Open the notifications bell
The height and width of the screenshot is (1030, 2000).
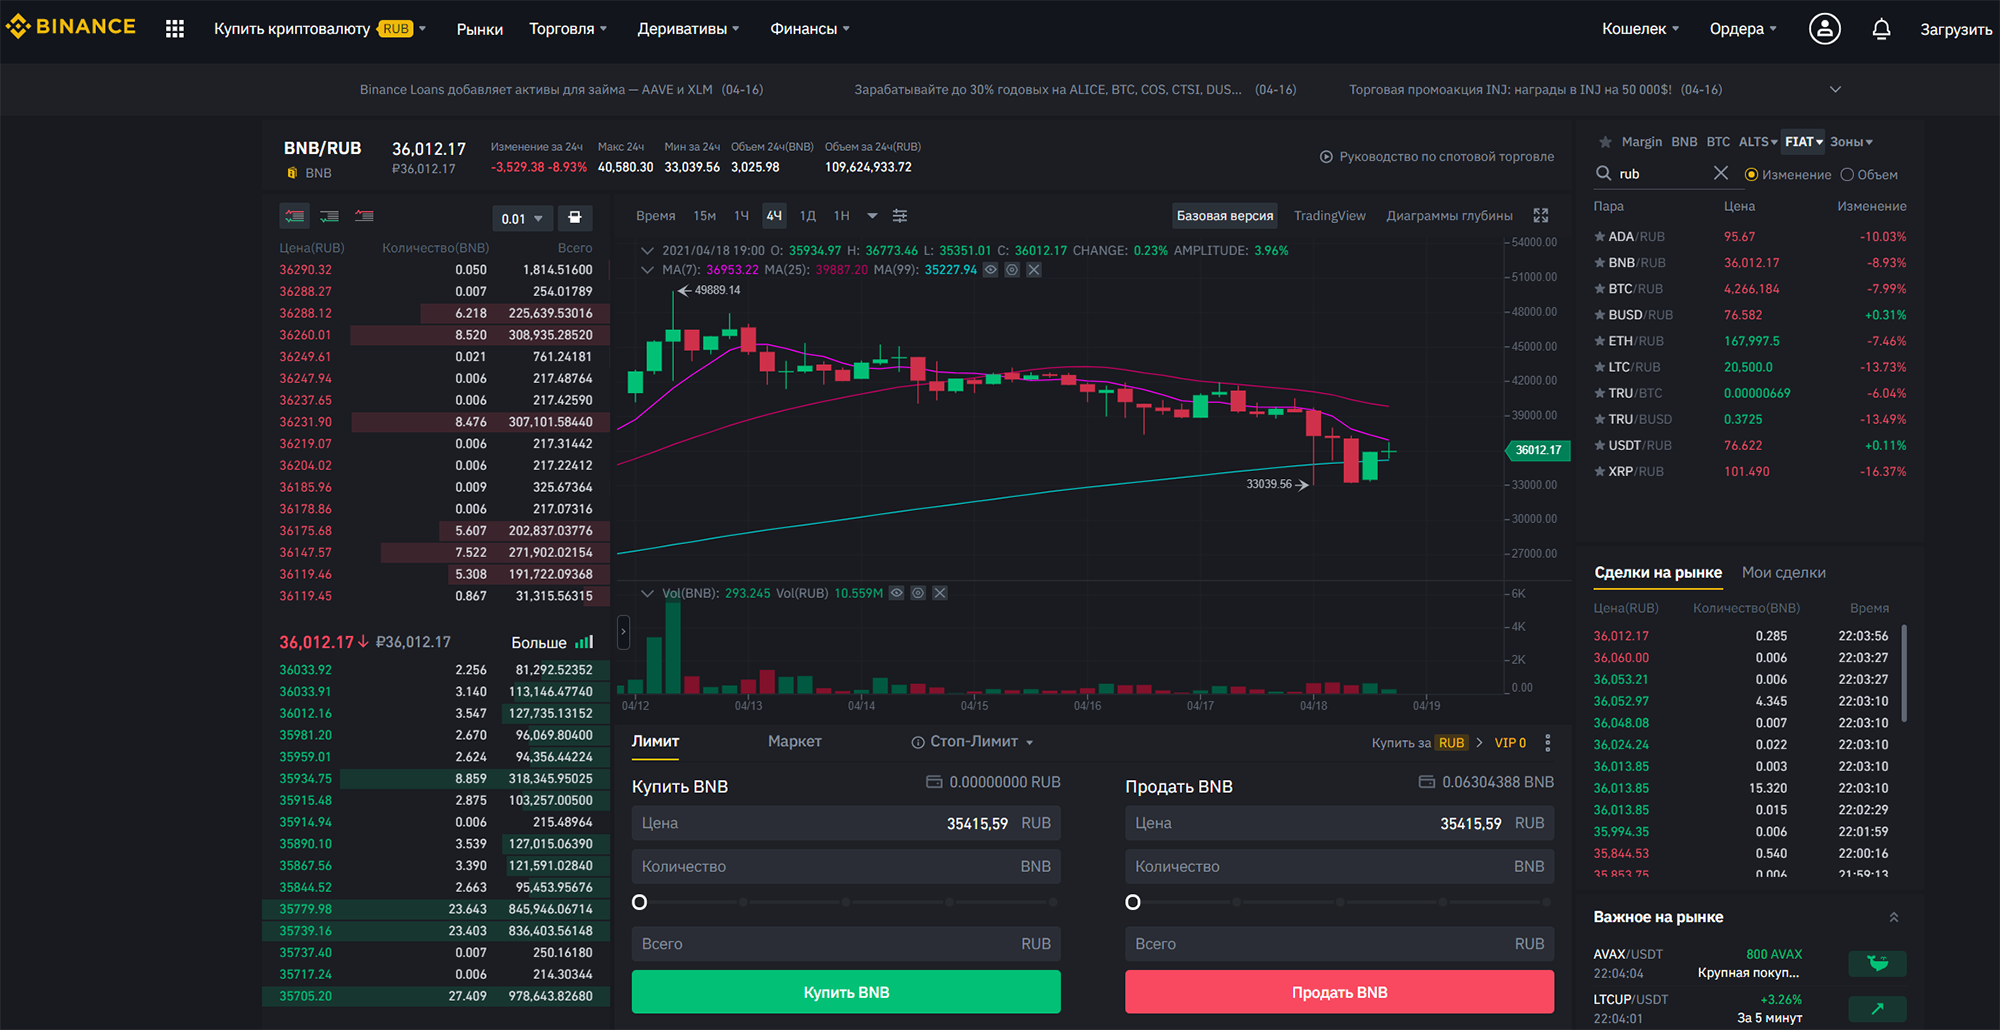pos(1881,29)
